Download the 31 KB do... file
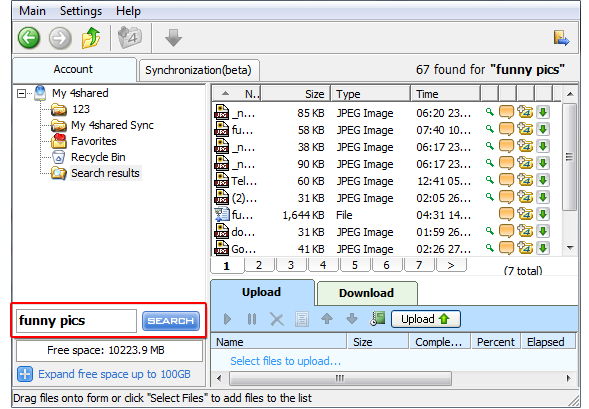This screenshot has height=409, width=589. [x=543, y=231]
